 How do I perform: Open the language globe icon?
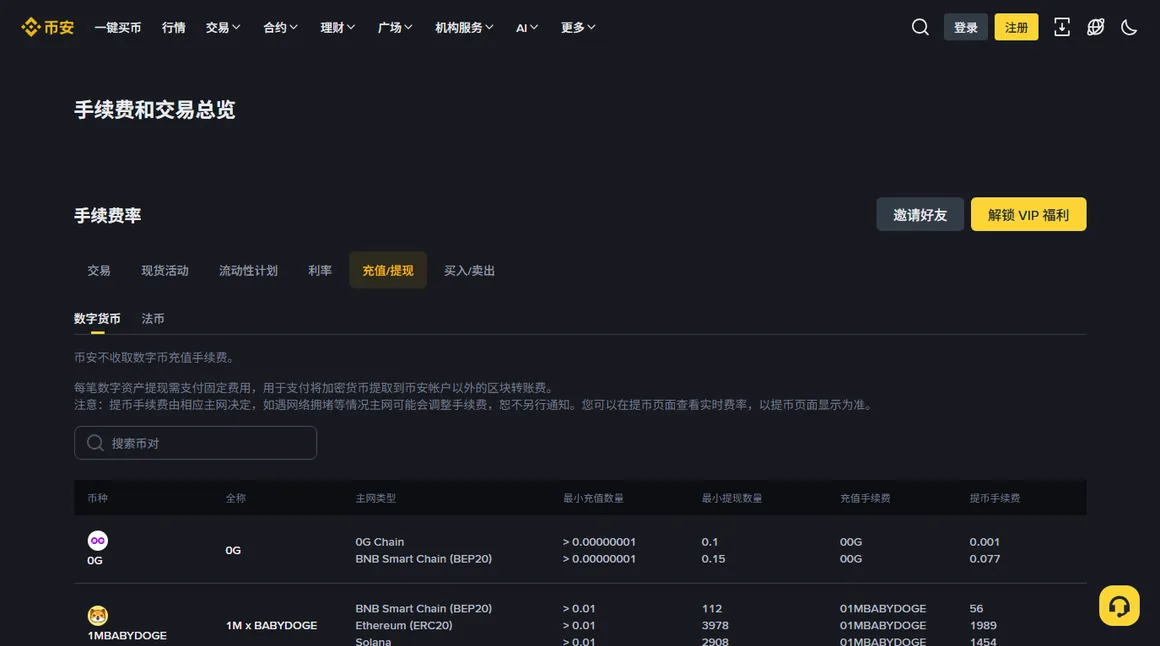click(x=1096, y=27)
